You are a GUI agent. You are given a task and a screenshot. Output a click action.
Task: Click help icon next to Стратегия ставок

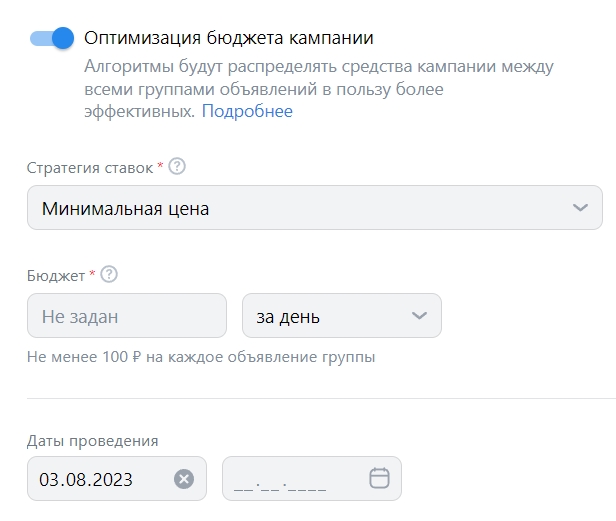[177, 167]
